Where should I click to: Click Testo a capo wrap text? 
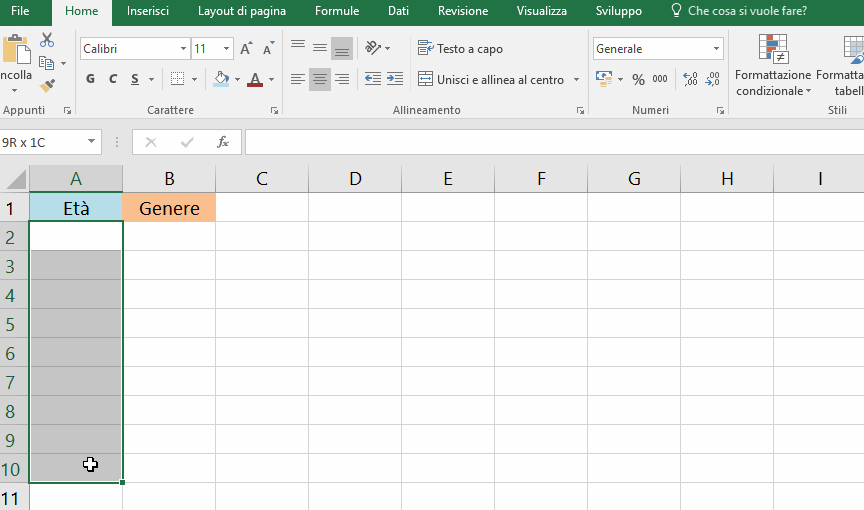[460, 48]
